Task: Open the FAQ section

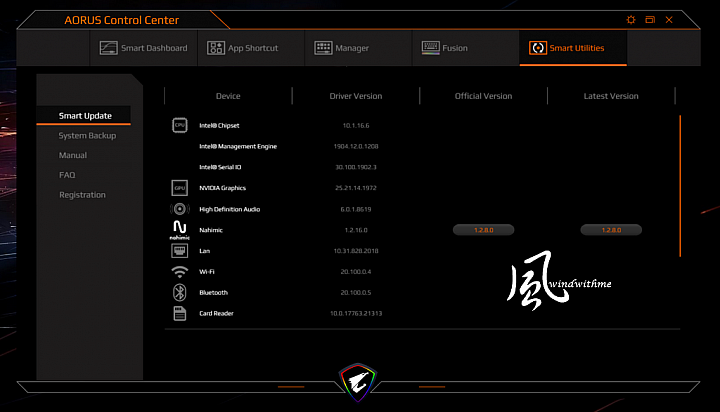Action: pos(67,175)
